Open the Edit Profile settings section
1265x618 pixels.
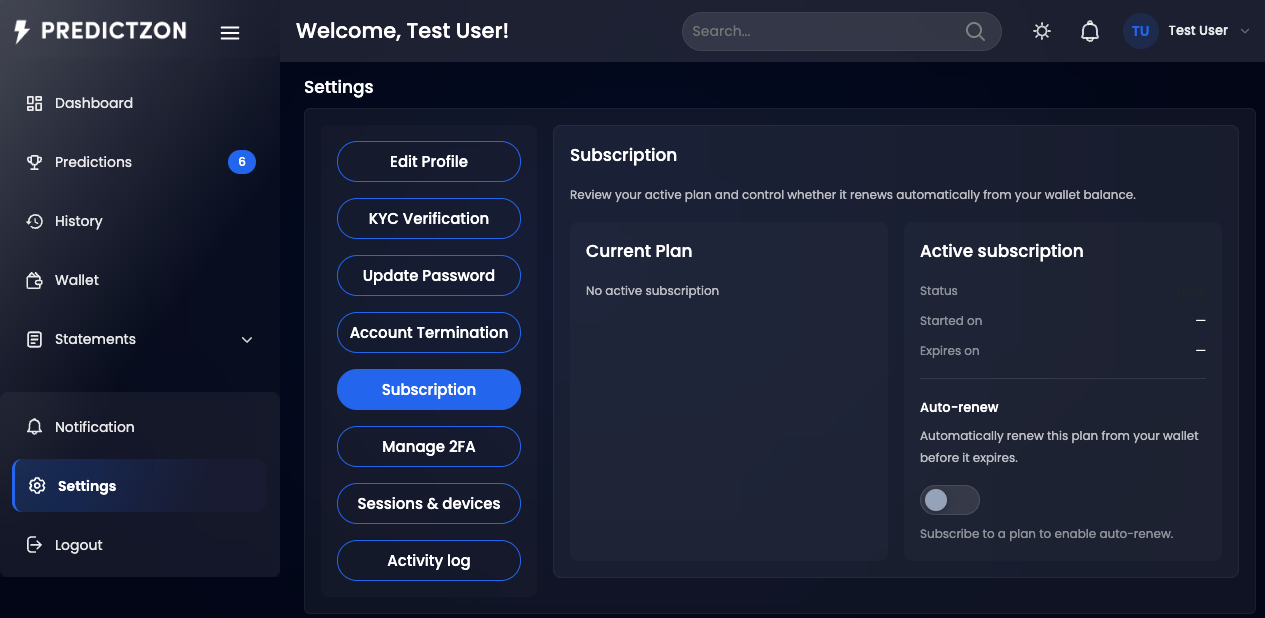[x=429, y=162]
